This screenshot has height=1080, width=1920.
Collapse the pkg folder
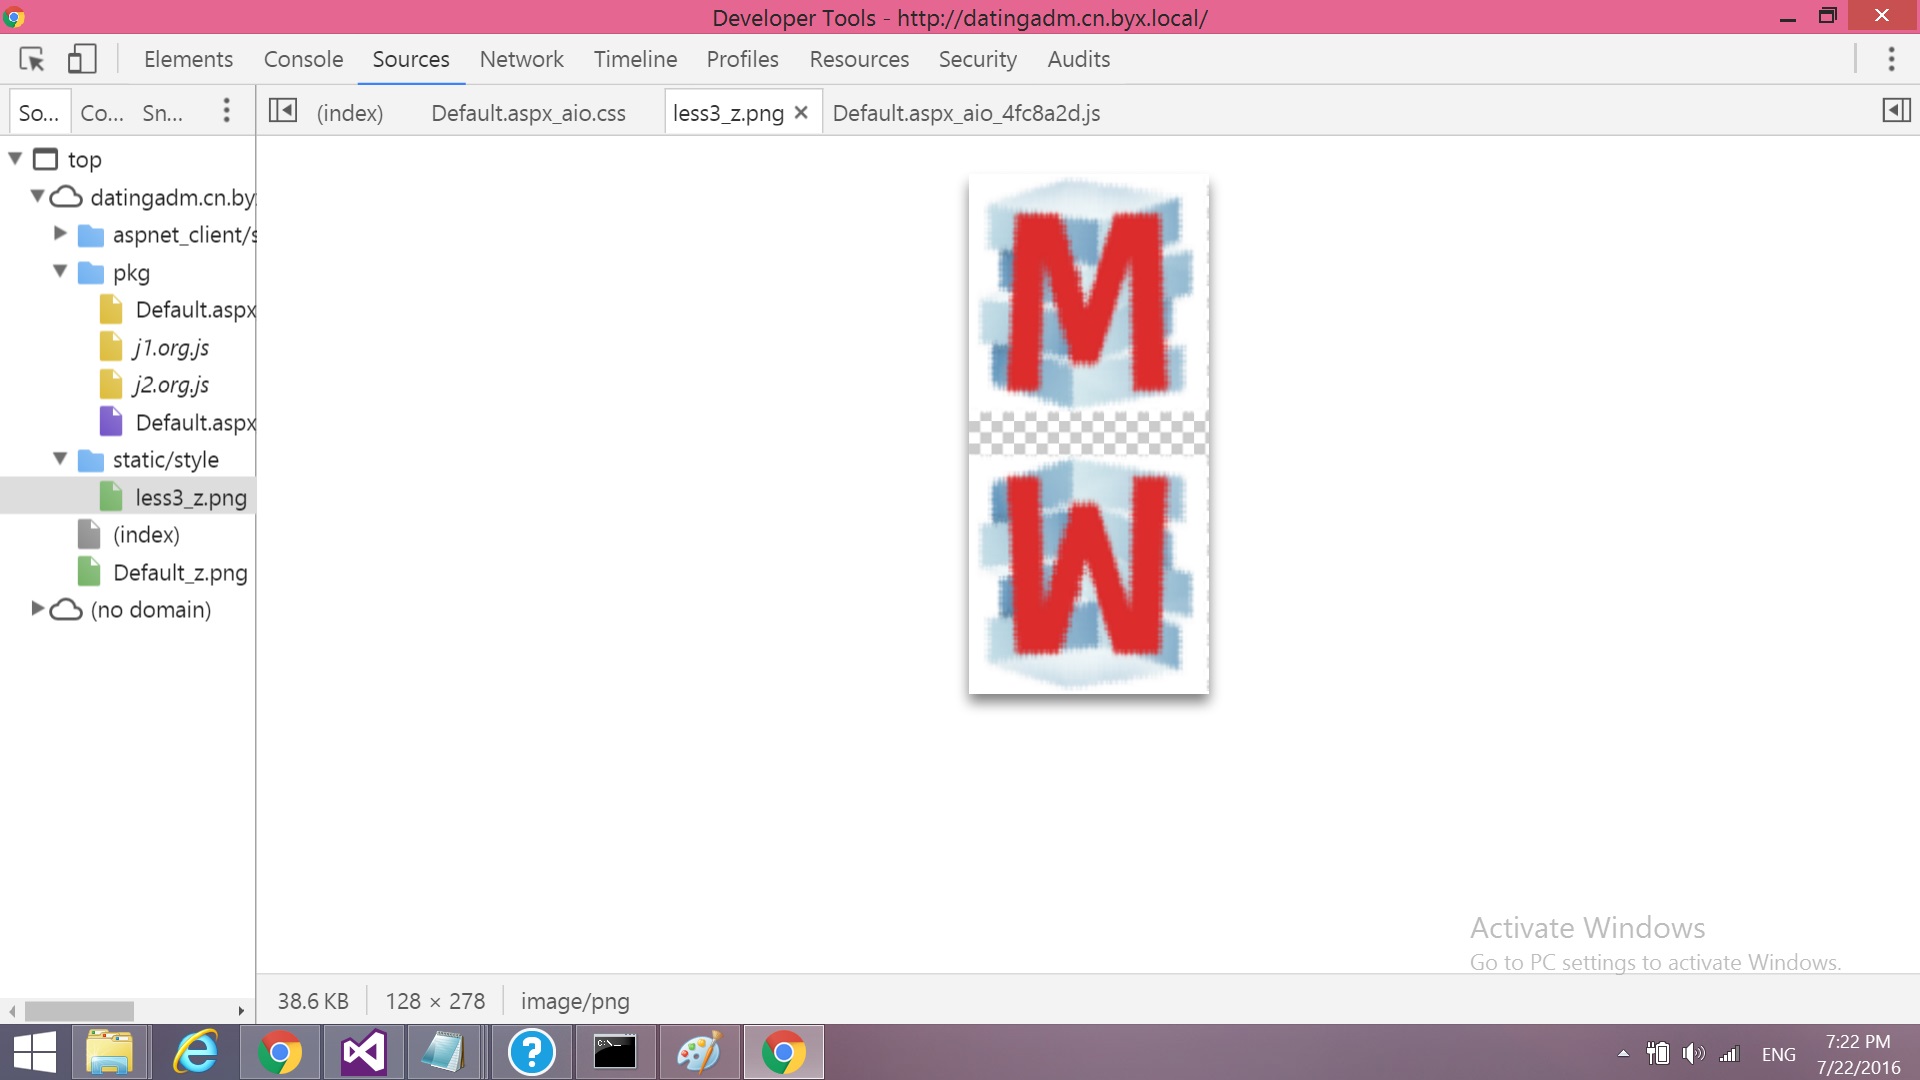(x=59, y=271)
